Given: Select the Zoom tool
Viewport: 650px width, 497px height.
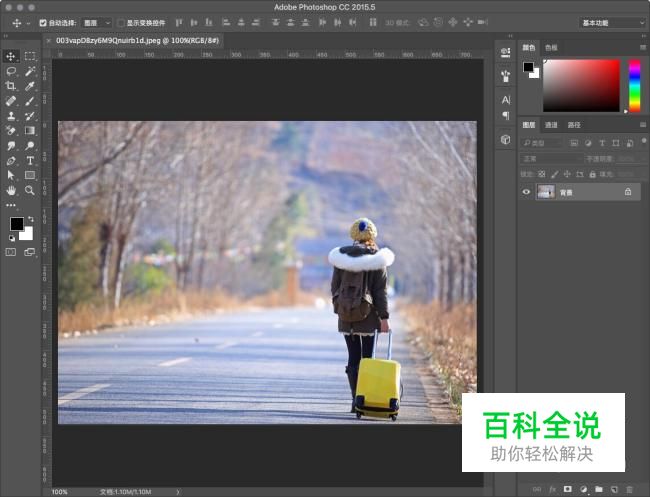Looking at the screenshot, I should tap(30, 190).
